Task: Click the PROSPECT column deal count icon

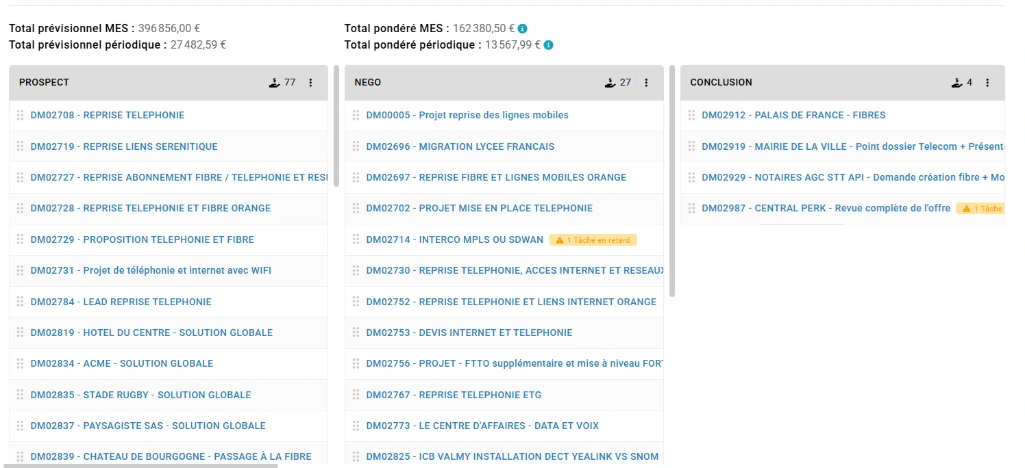Action: [275, 82]
